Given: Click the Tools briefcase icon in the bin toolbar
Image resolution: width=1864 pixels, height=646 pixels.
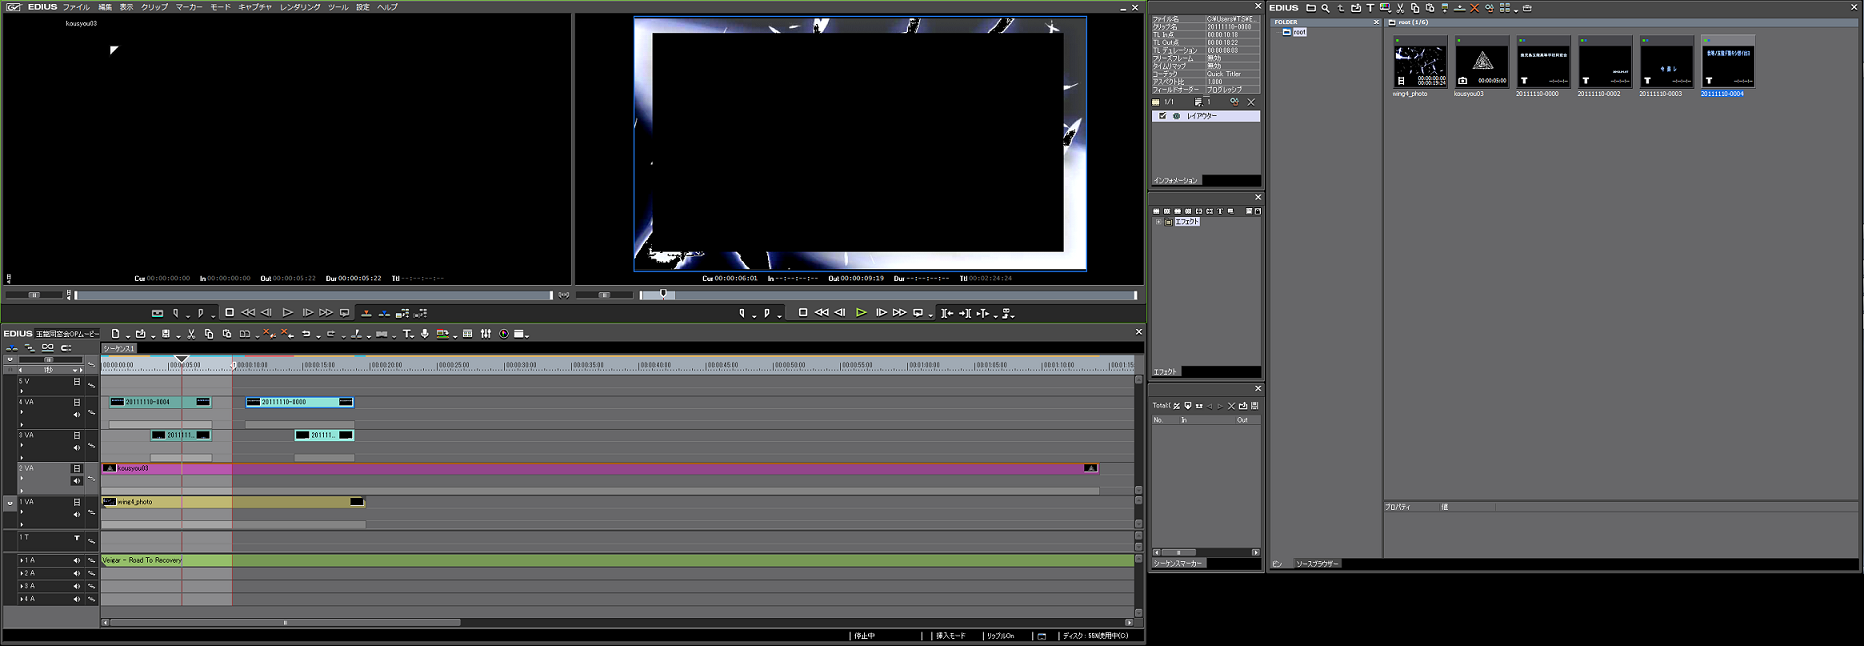Looking at the screenshot, I should click(1527, 8).
